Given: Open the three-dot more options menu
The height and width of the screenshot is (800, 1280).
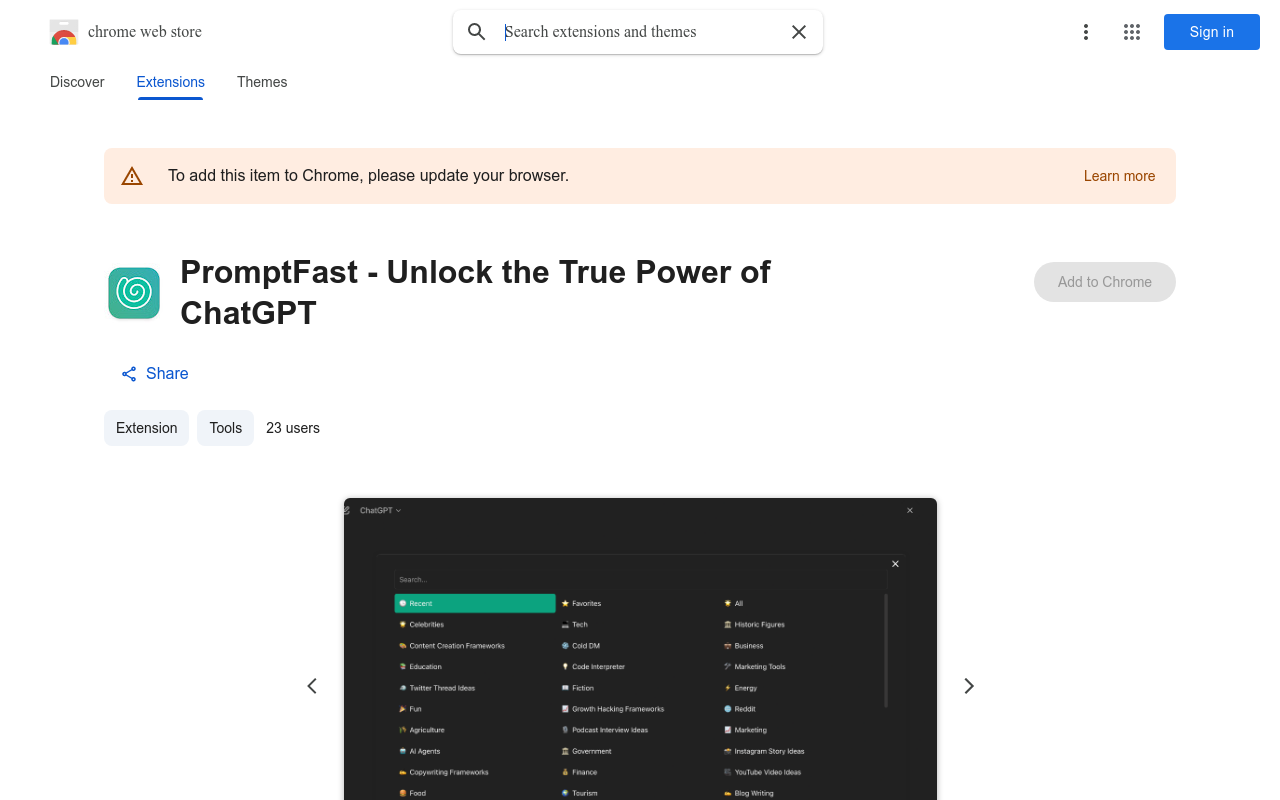Looking at the screenshot, I should coord(1085,32).
